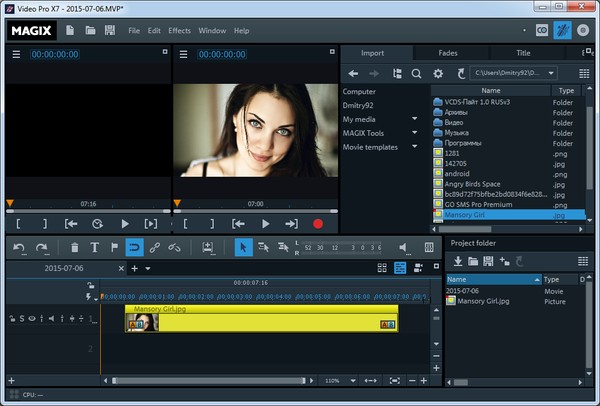Play the program monitor video

(266, 224)
